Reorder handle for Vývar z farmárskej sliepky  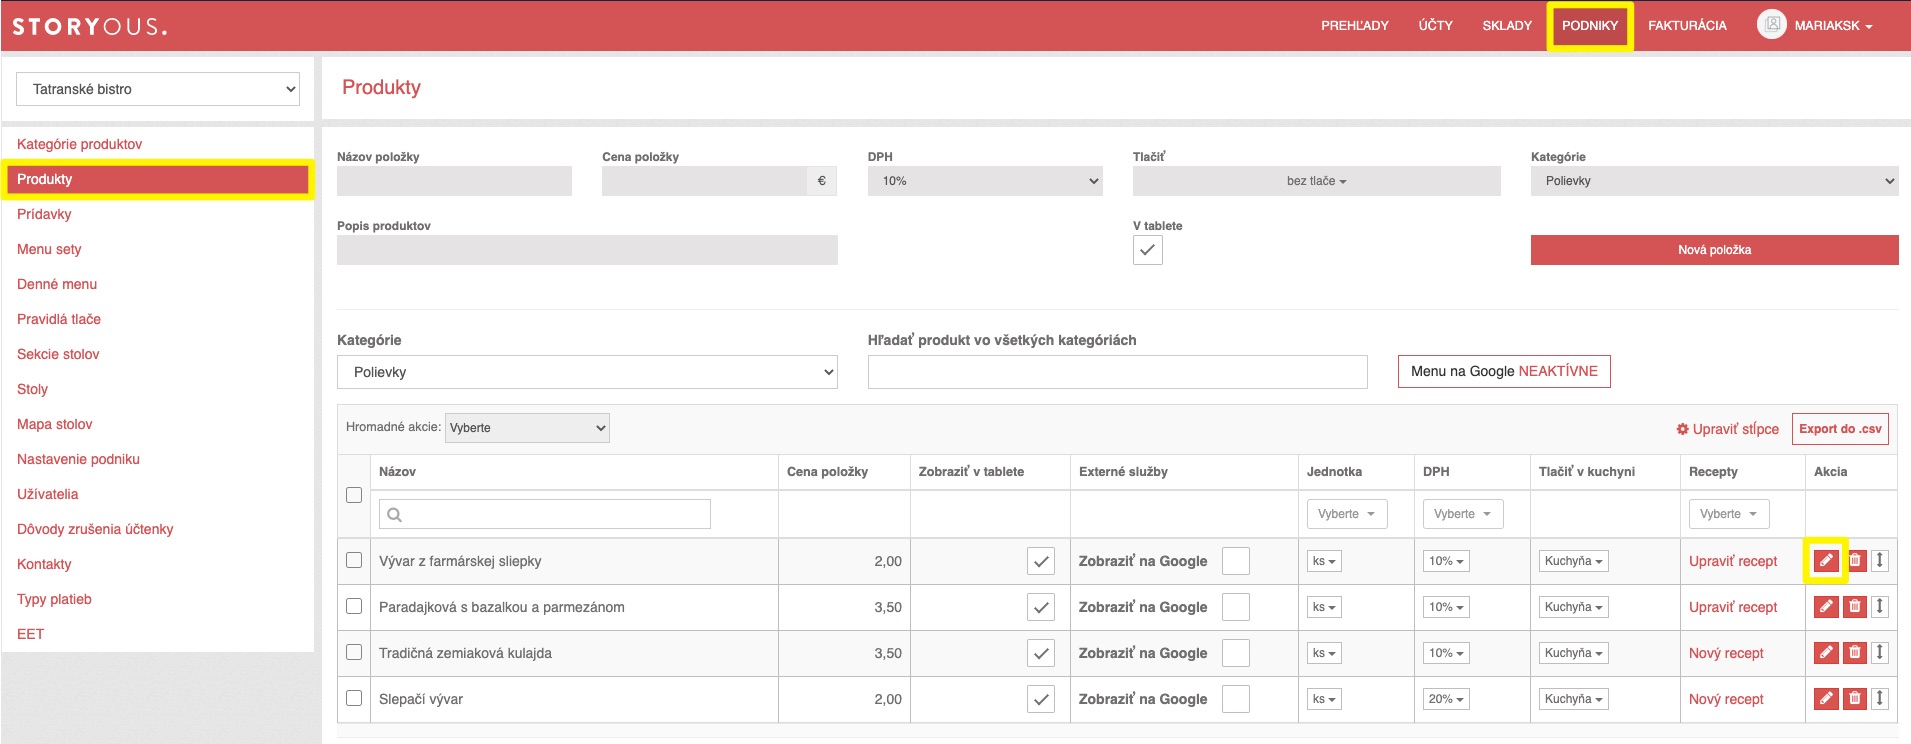click(x=1880, y=560)
